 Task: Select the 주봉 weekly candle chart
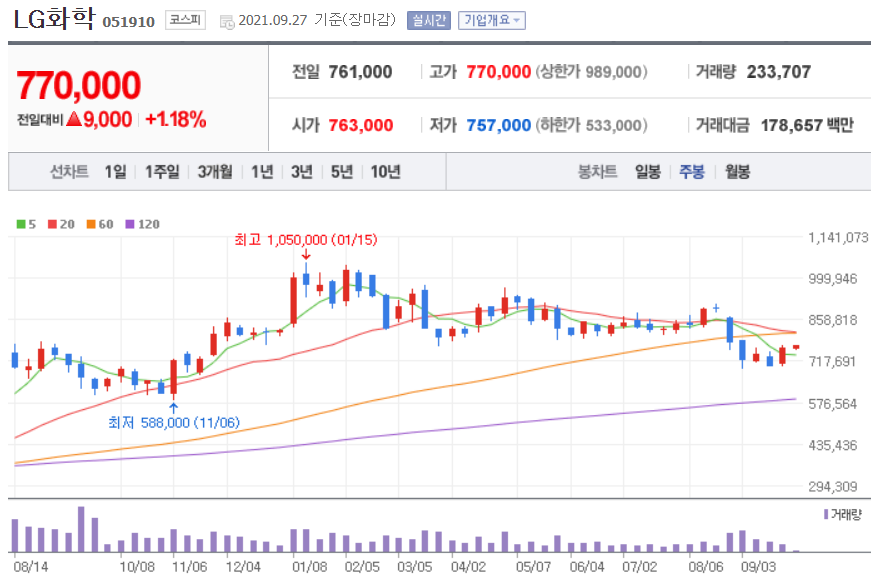tap(692, 172)
